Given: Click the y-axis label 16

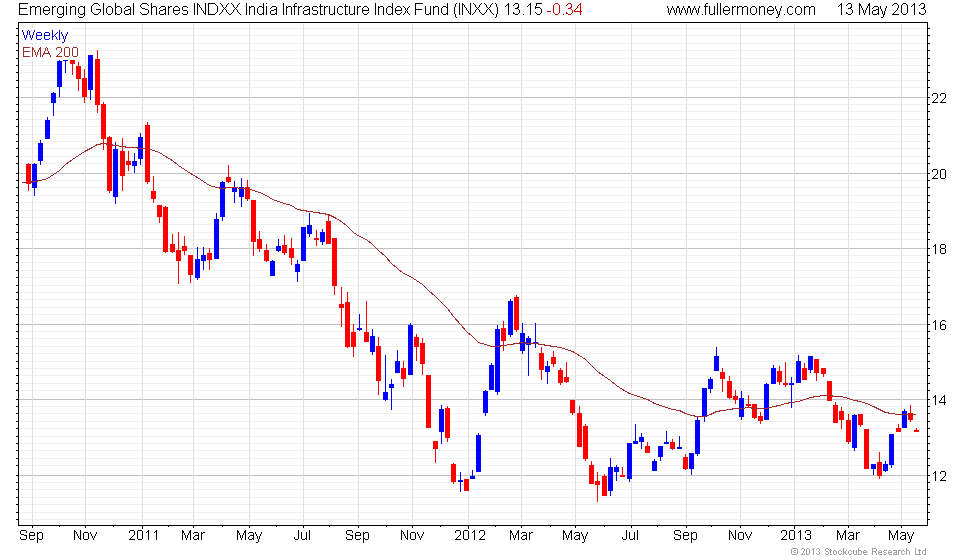Looking at the screenshot, I should coord(939,325).
